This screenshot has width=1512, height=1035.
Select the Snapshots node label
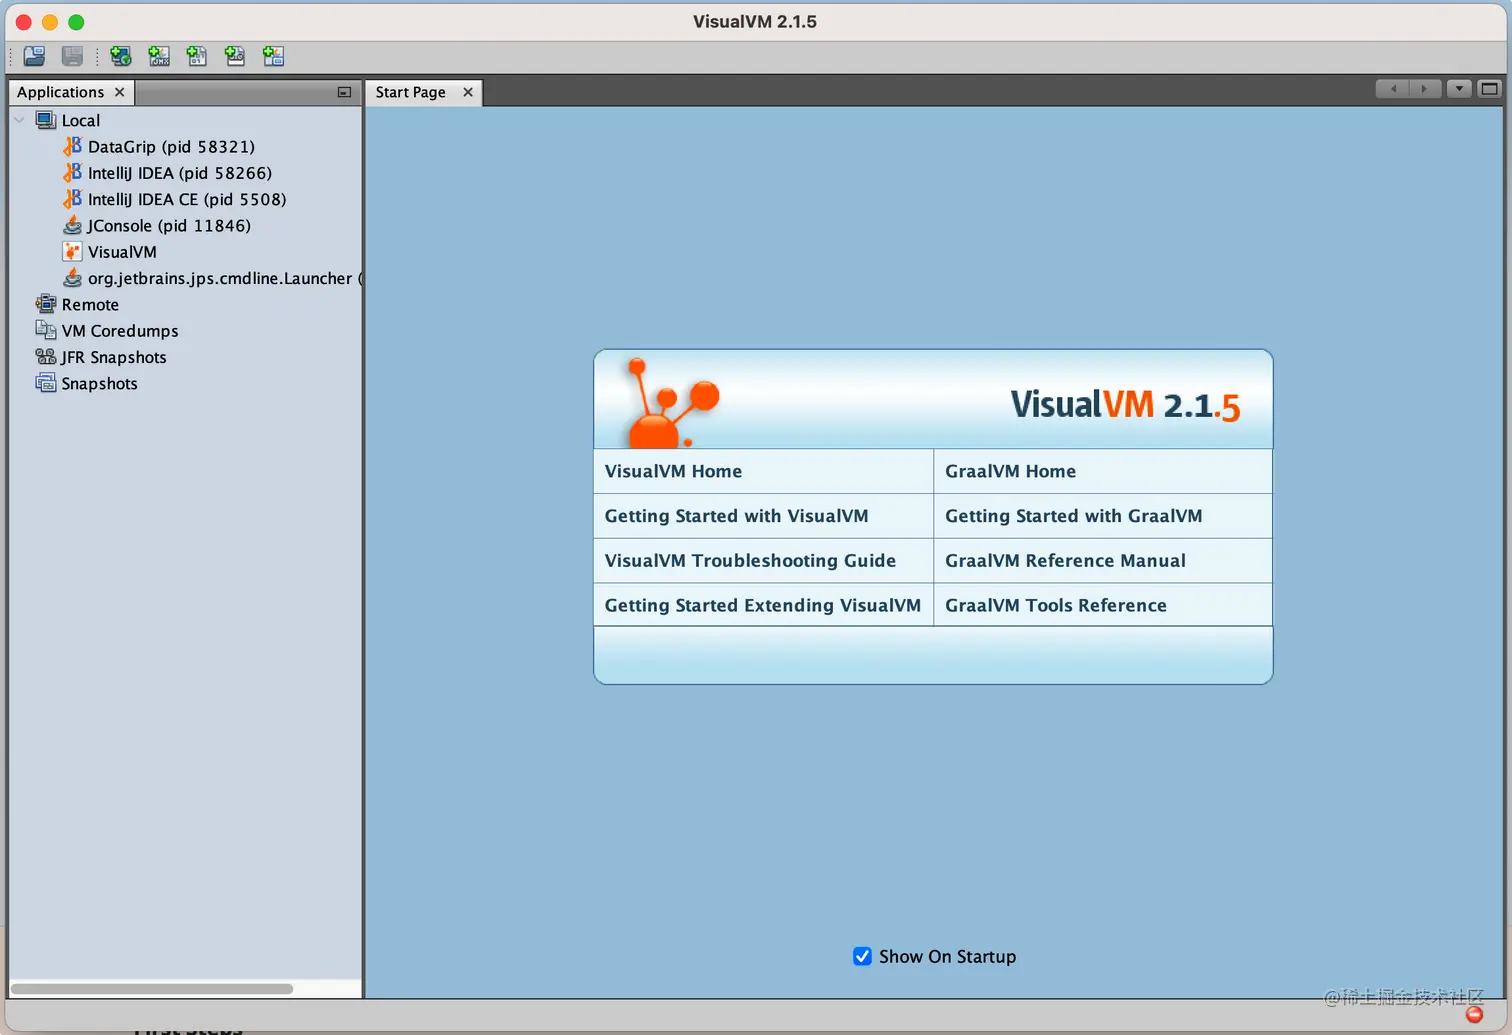click(99, 383)
